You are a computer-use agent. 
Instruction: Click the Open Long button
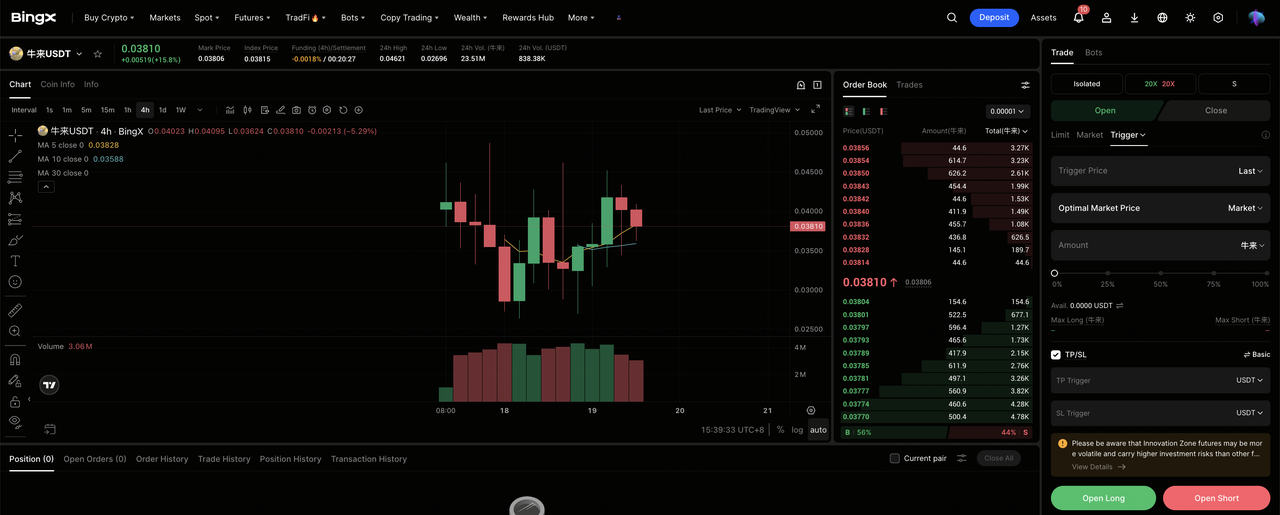(x=1103, y=498)
